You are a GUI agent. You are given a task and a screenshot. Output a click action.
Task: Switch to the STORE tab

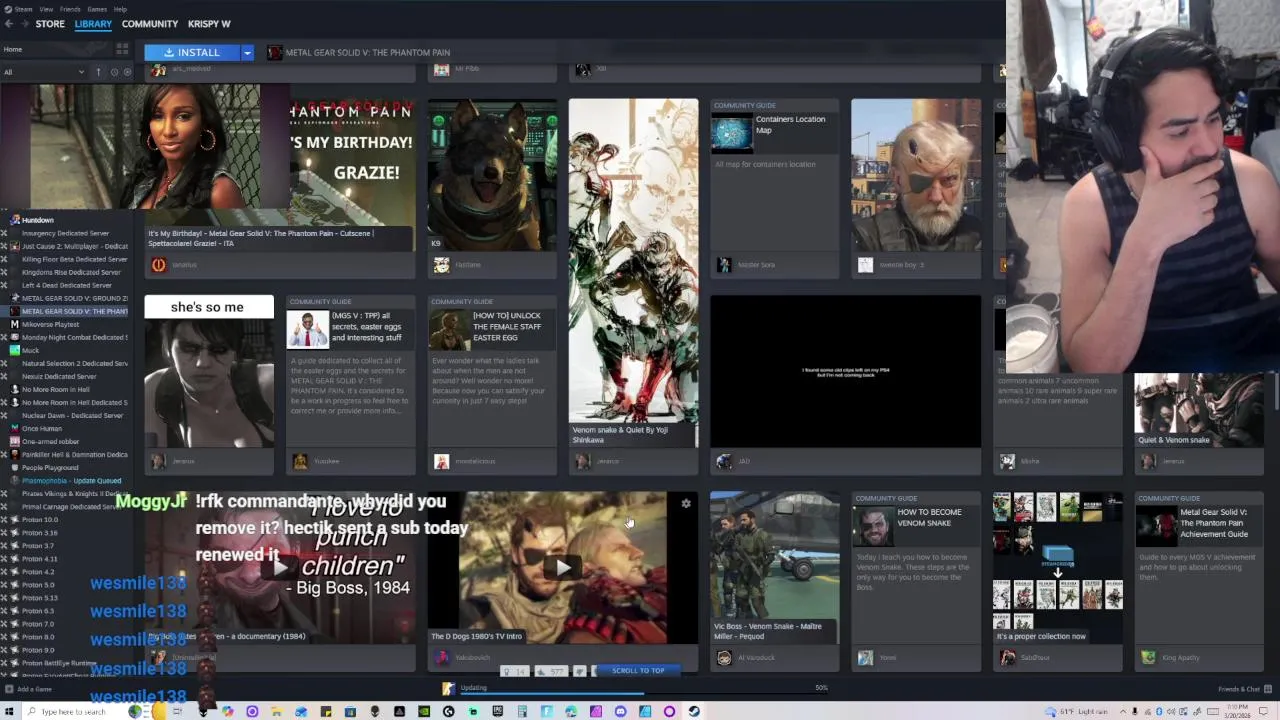coord(50,24)
